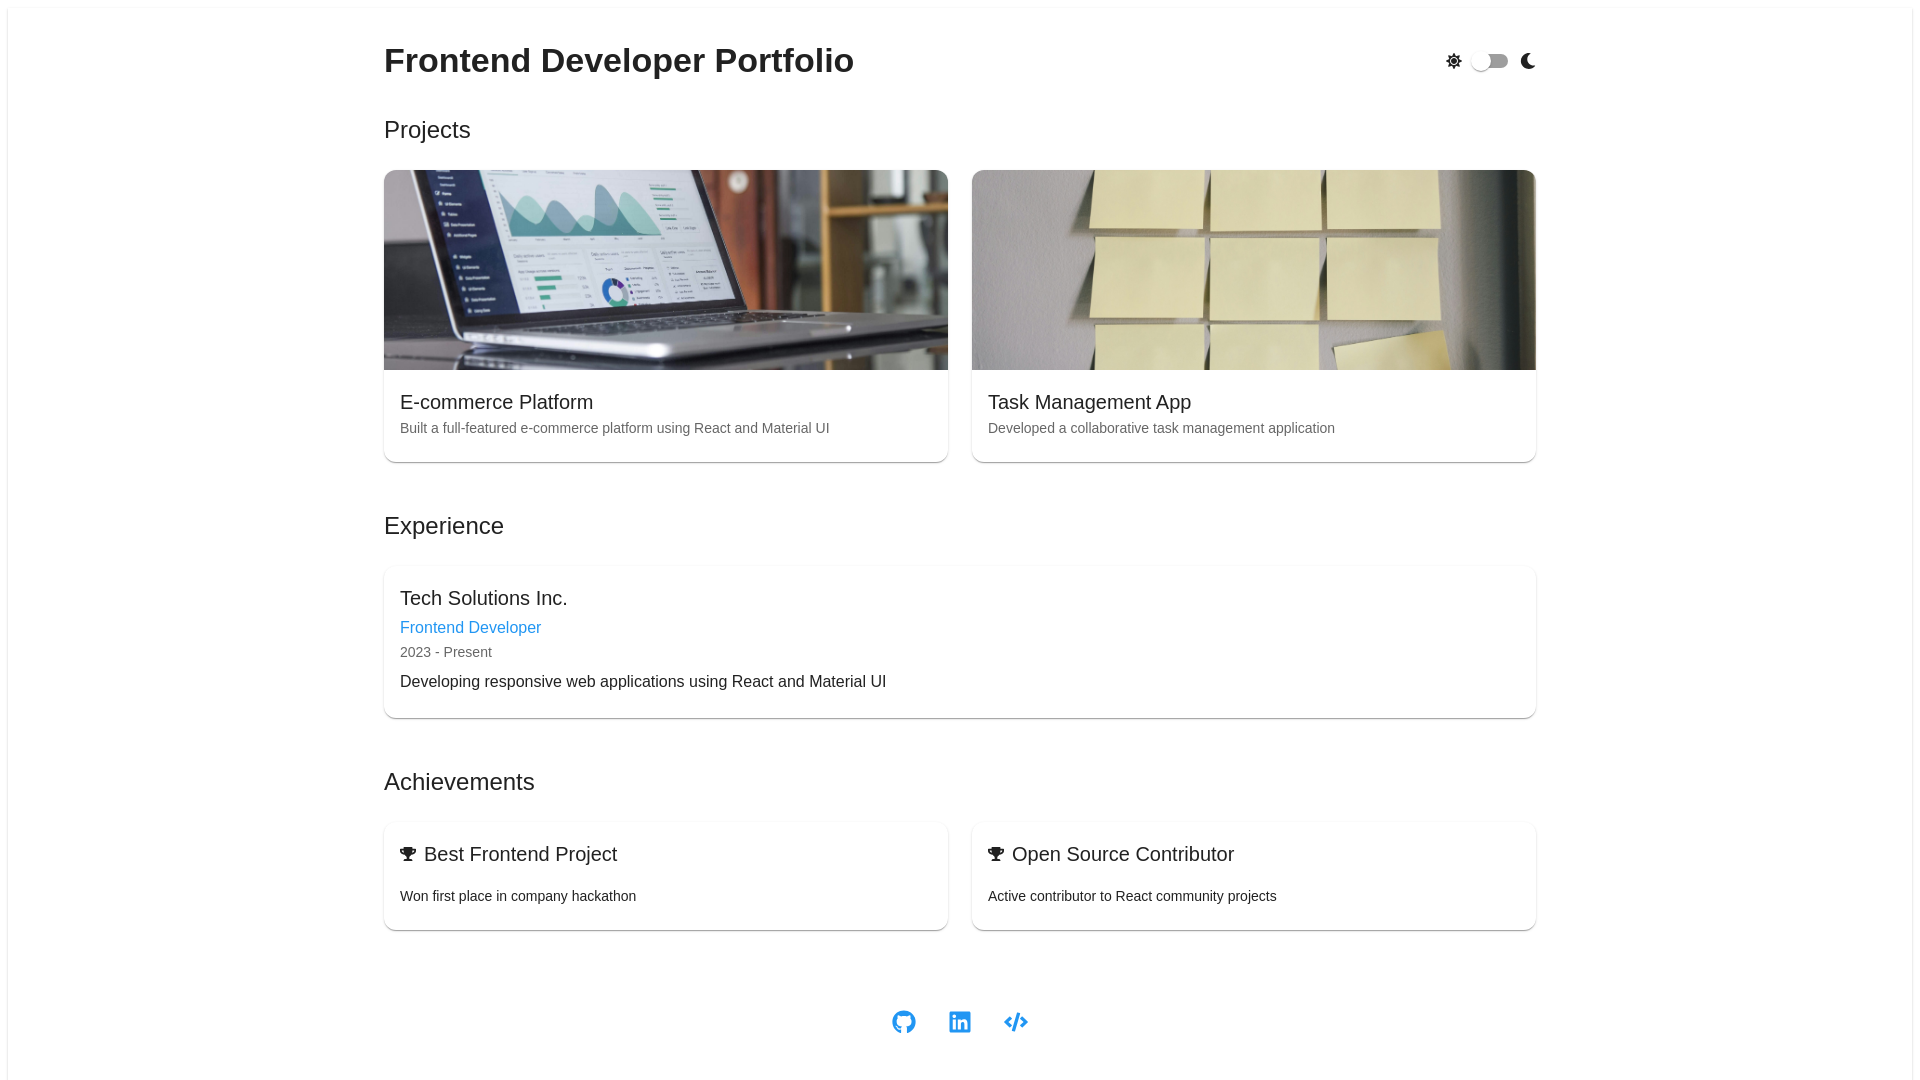Image resolution: width=1920 pixels, height=1080 pixels.
Task: Click the Task Management sticky notes image
Action: tap(1254, 270)
